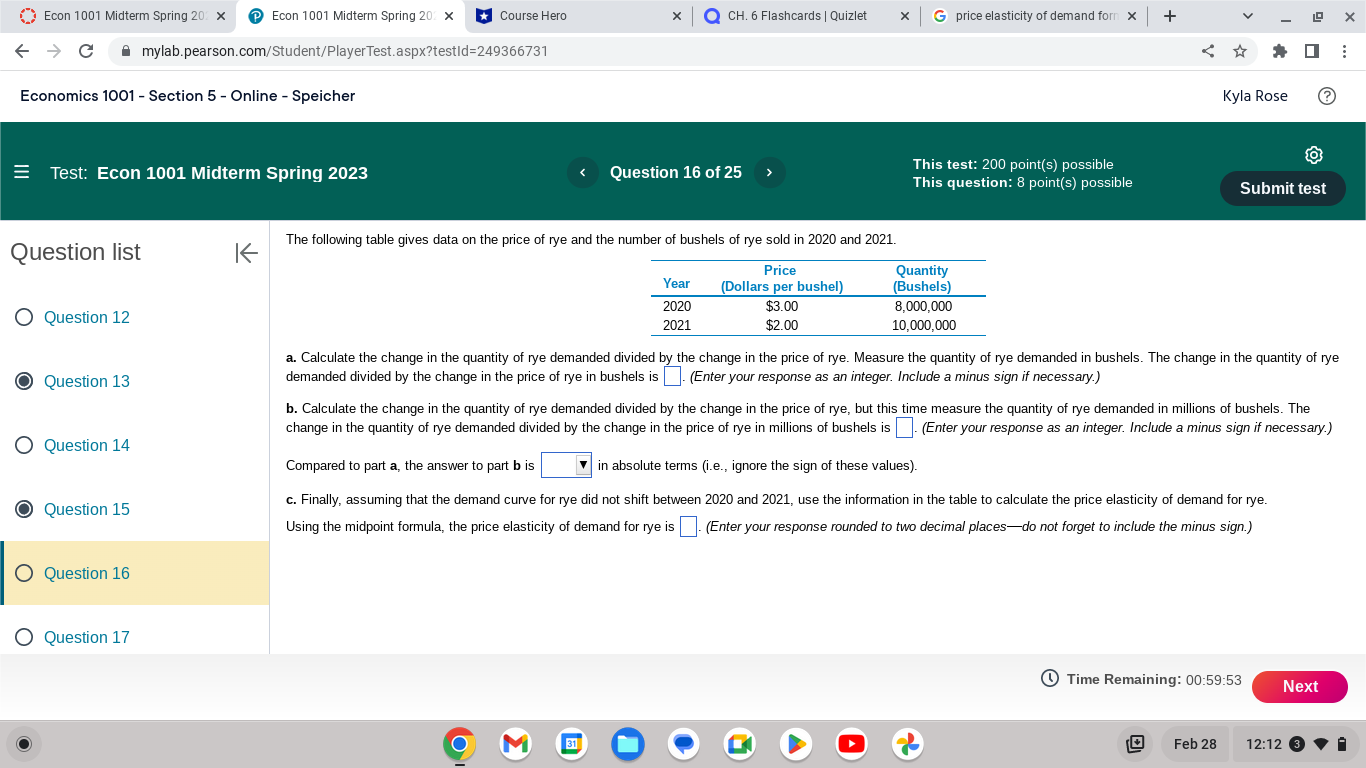This screenshot has width=1366, height=768.
Task: Select Question 15 radio button
Action: coord(25,509)
